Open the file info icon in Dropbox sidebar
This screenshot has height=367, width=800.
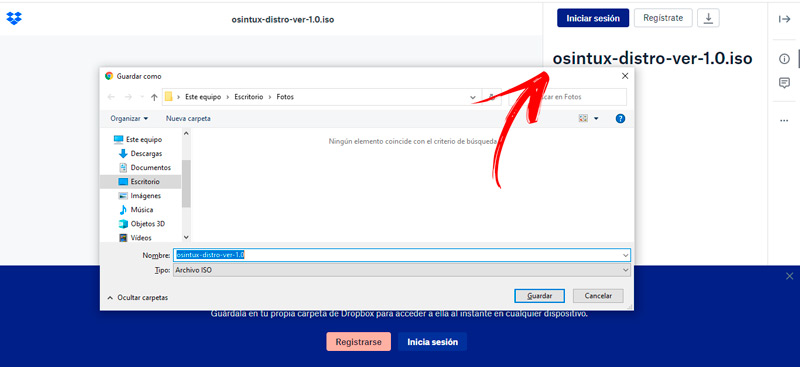[x=784, y=59]
